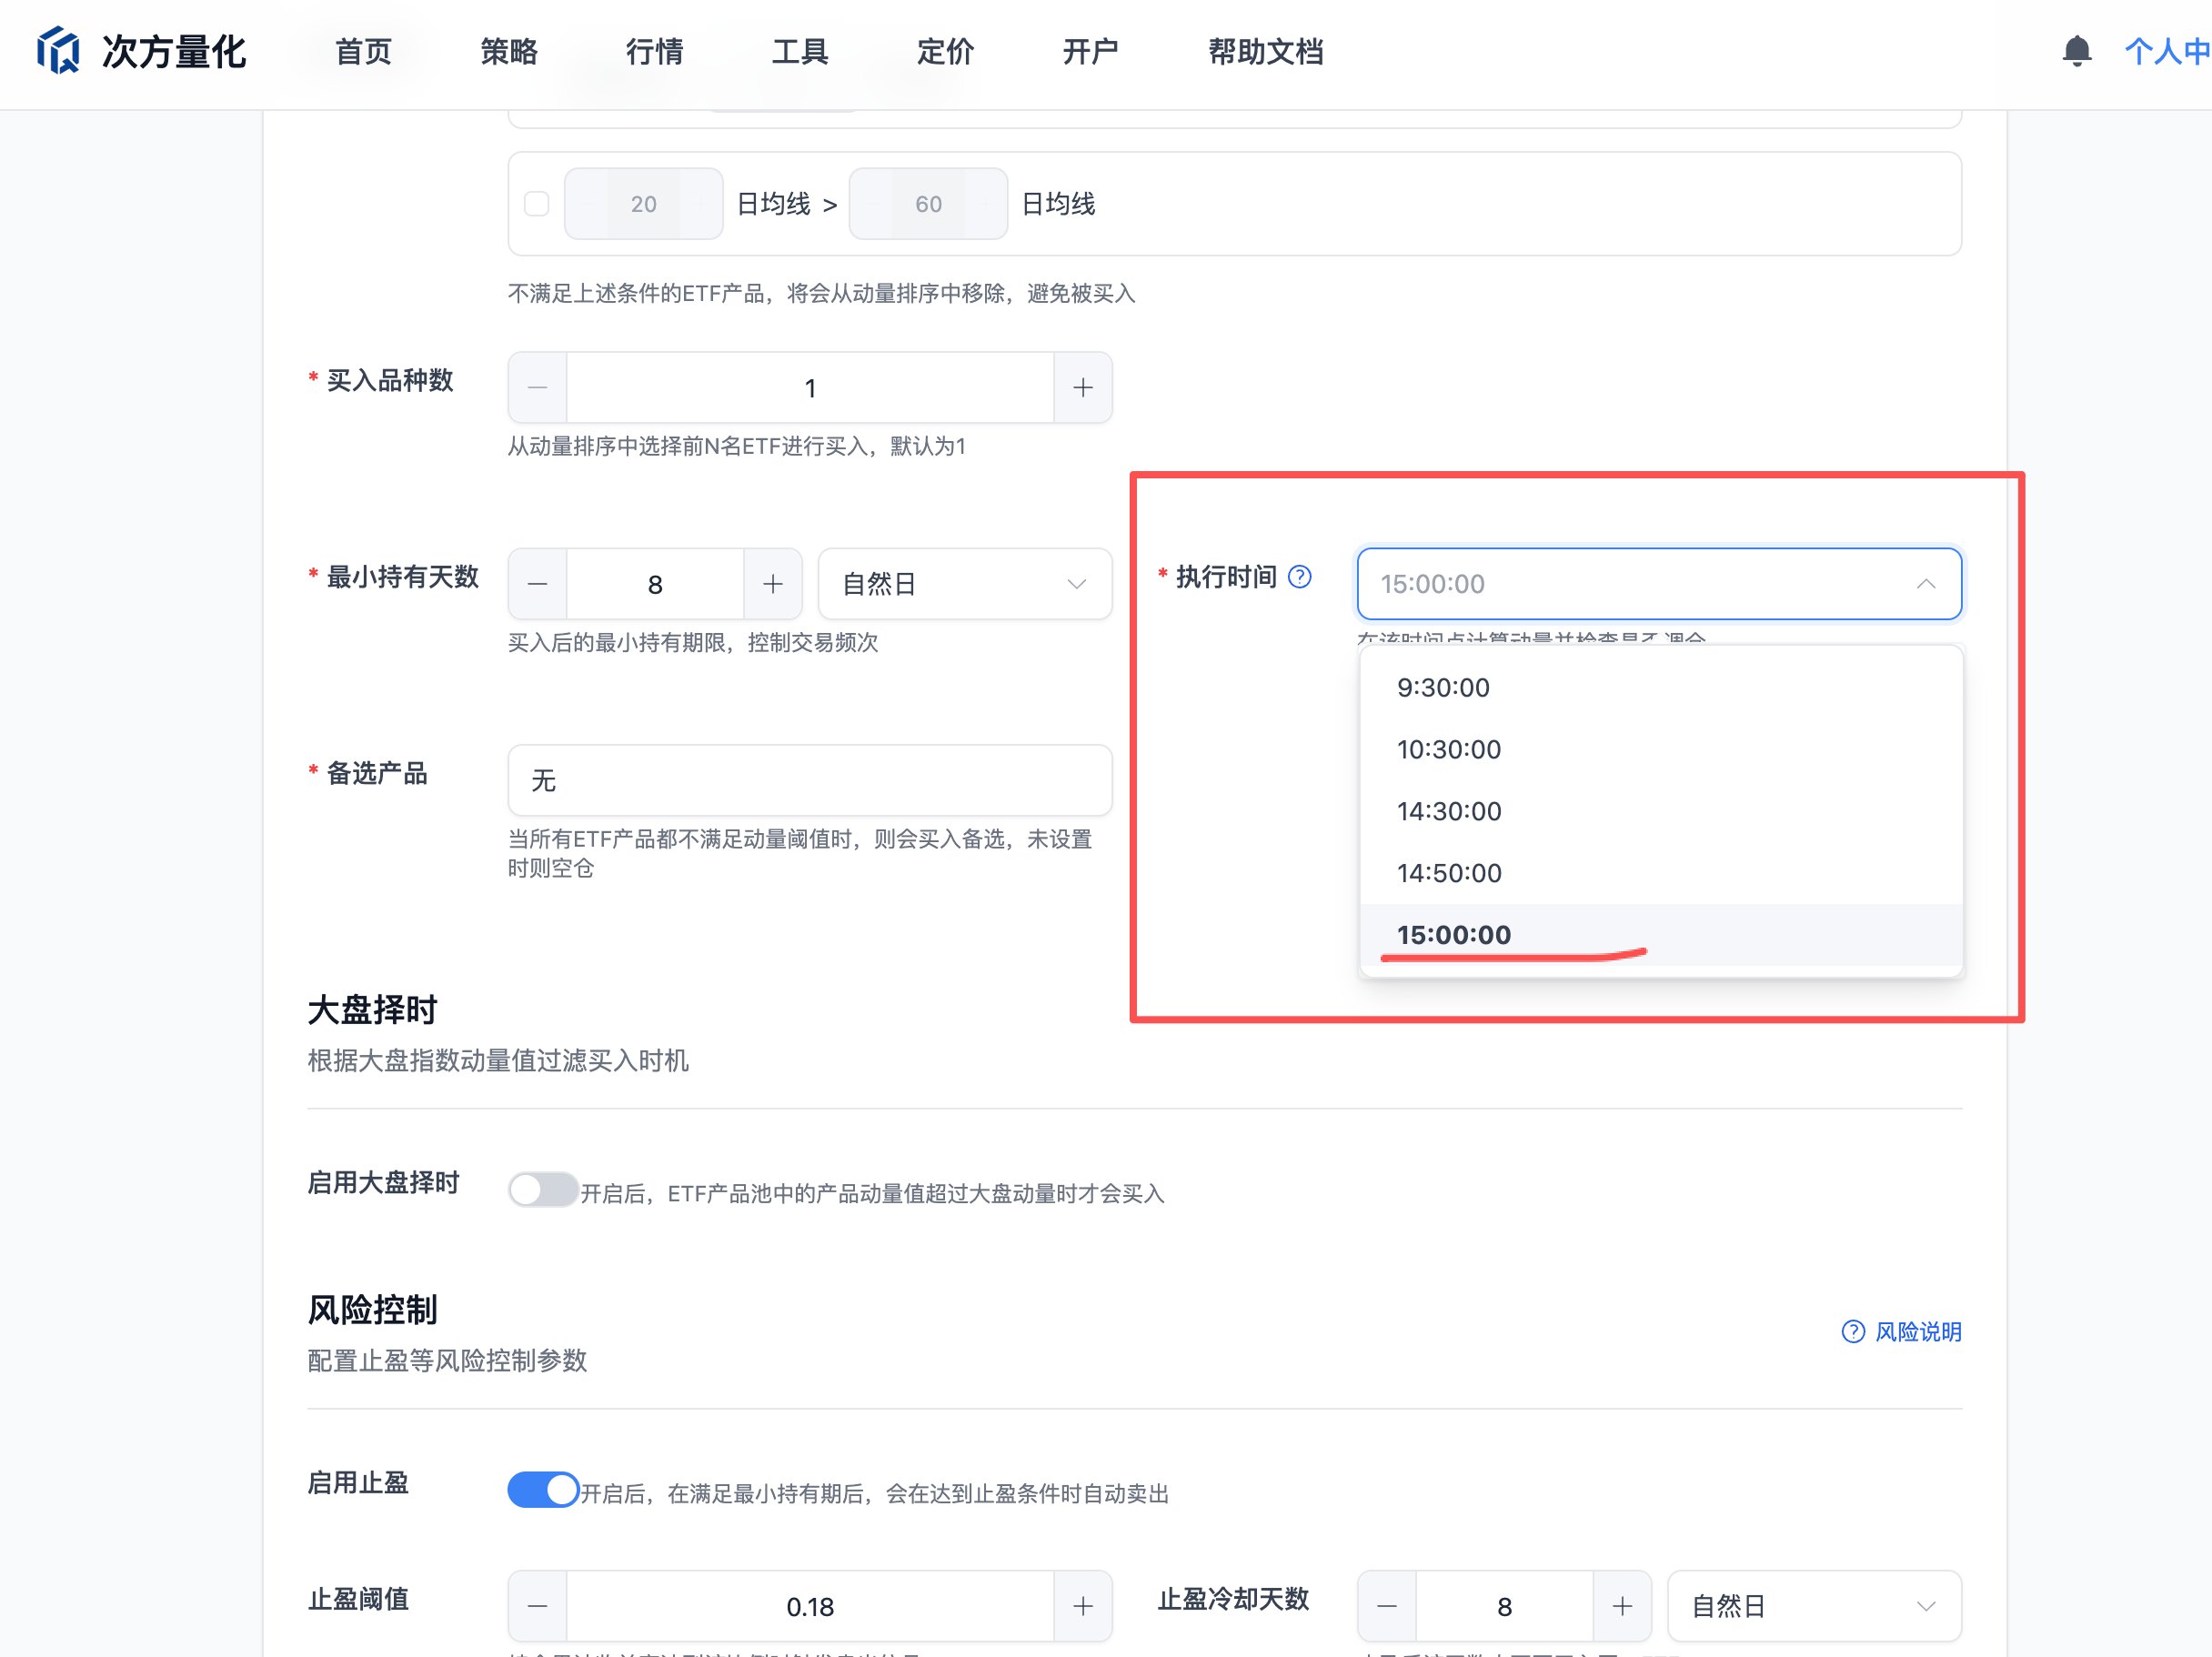Click the 20 日均线 number field
Screen dimensions: 2212x1657
point(643,204)
